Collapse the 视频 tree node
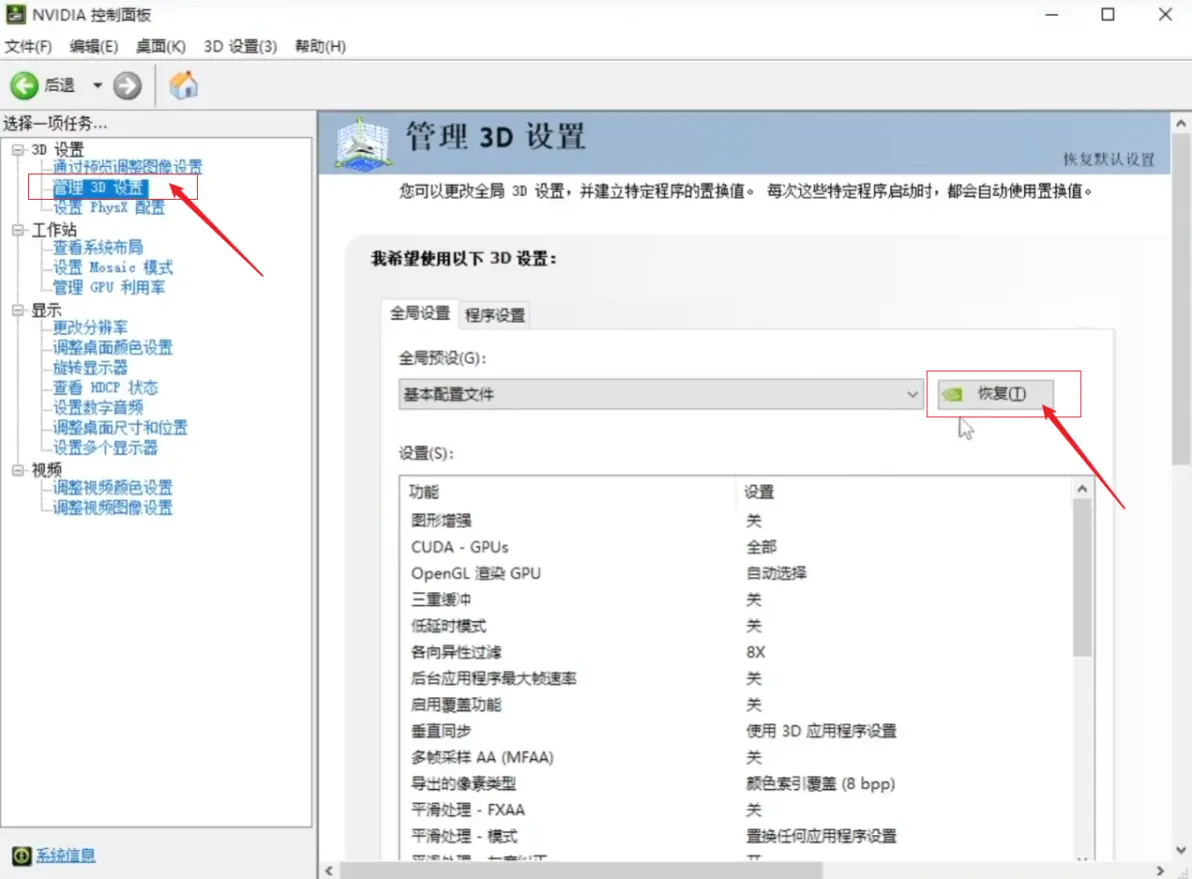The width and height of the screenshot is (1192, 879). pyautogui.click(x=18, y=470)
